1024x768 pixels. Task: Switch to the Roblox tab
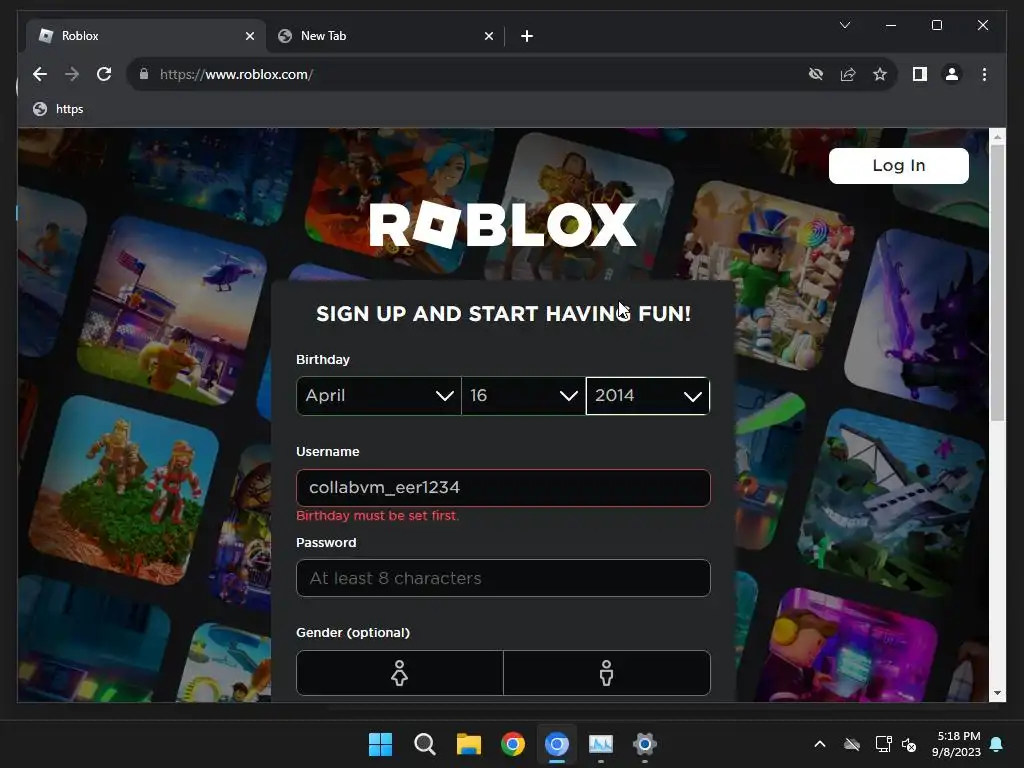pyautogui.click(x=147, y=36)
